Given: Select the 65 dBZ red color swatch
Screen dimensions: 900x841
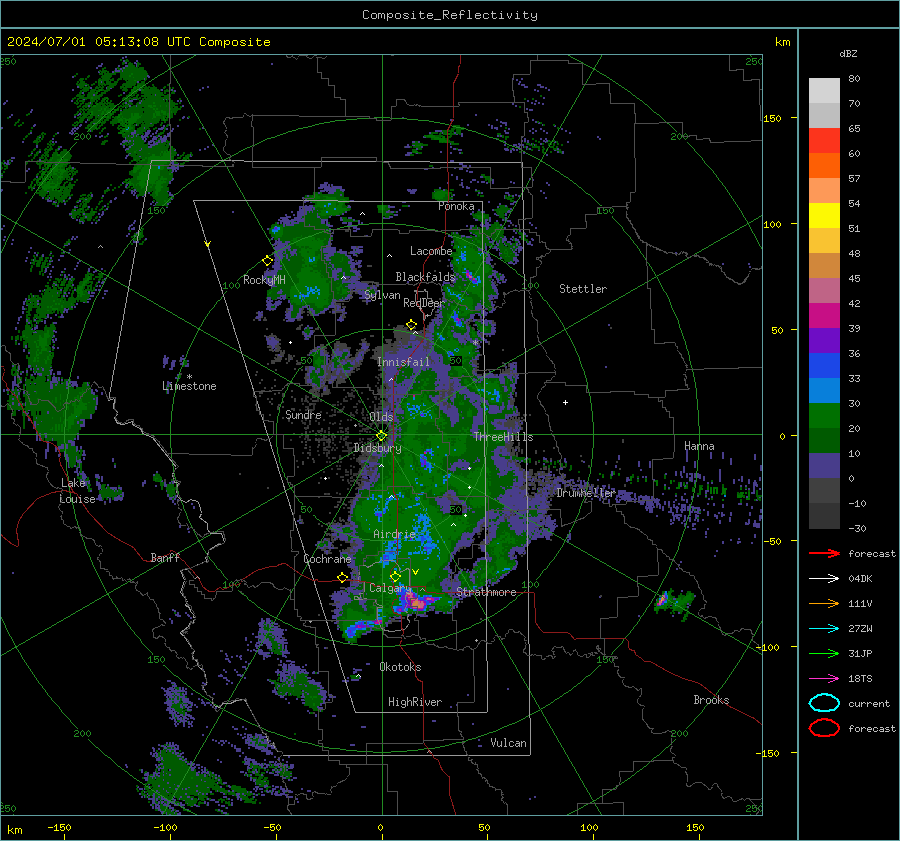Looking at the screenshot, I should point(824,140).
